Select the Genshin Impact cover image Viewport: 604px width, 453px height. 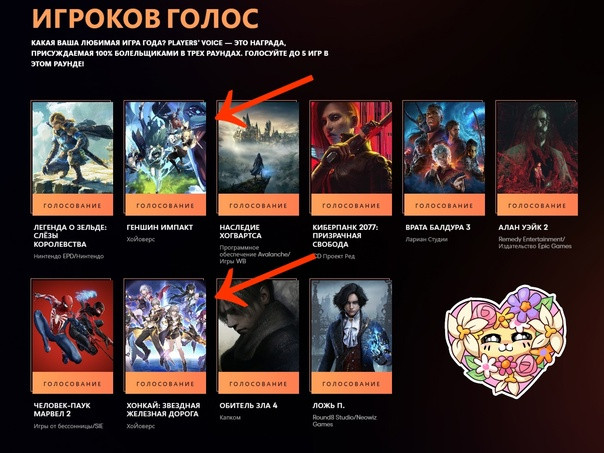coord(166,148)
